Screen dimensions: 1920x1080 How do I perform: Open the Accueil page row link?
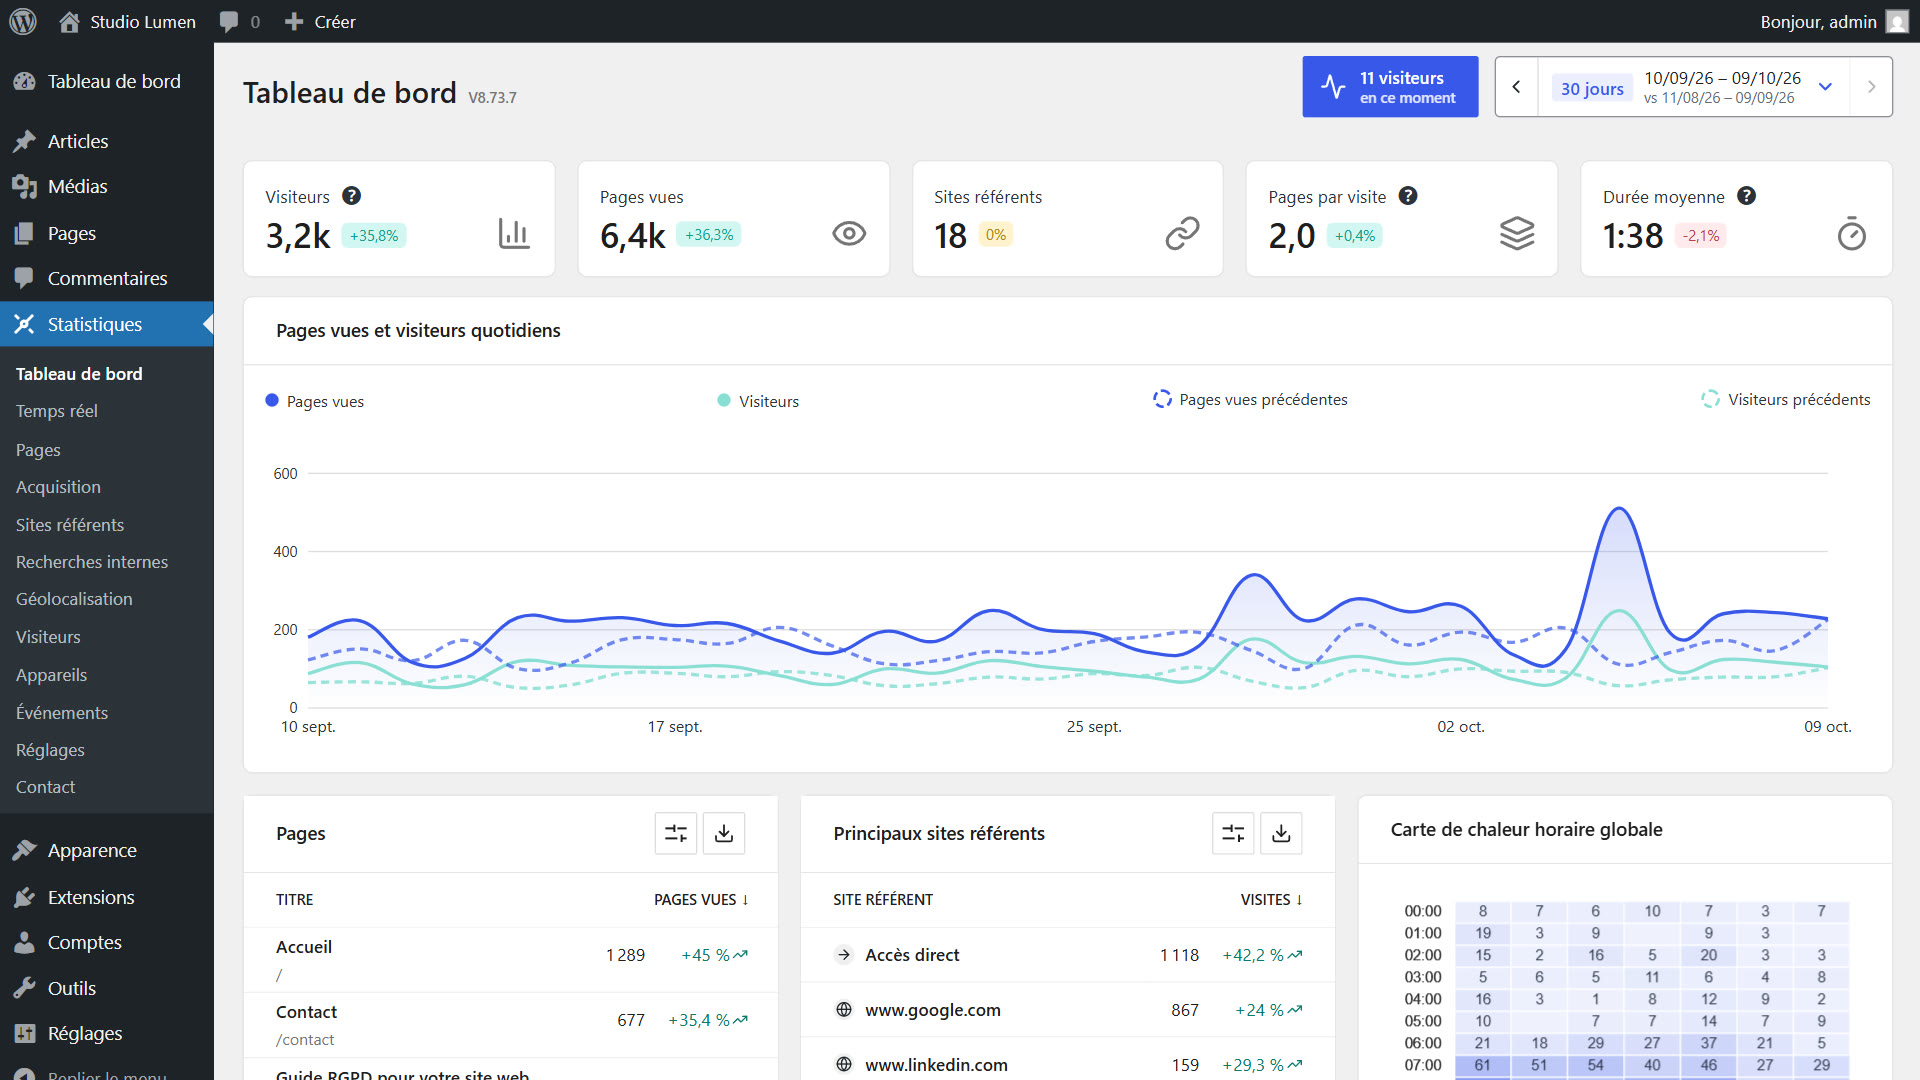[x=304, y=947]
